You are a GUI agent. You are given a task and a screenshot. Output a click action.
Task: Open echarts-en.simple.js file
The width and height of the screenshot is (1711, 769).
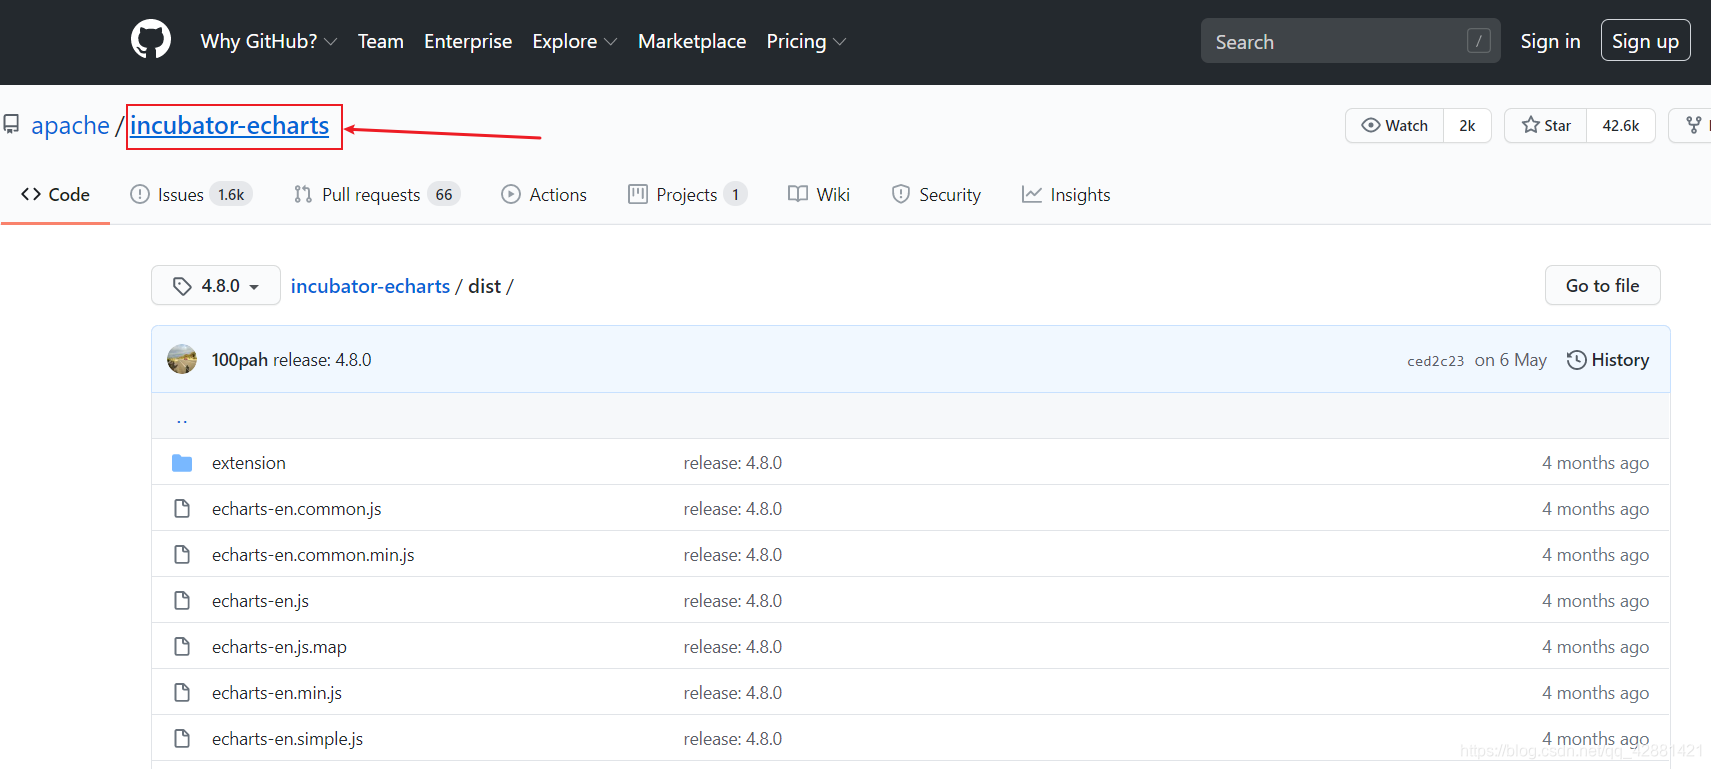(287, 739)
